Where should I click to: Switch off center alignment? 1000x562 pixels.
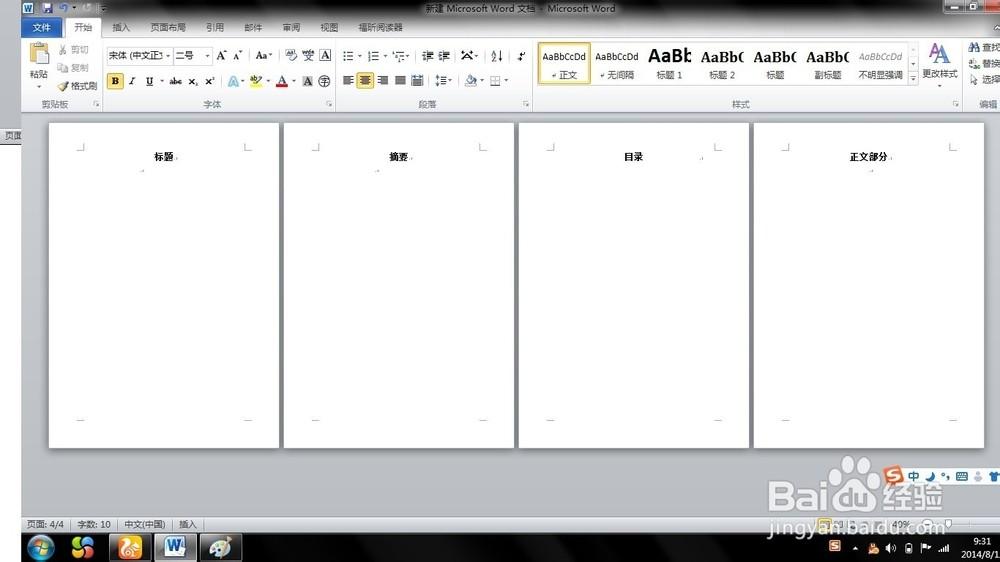point(365,81)
